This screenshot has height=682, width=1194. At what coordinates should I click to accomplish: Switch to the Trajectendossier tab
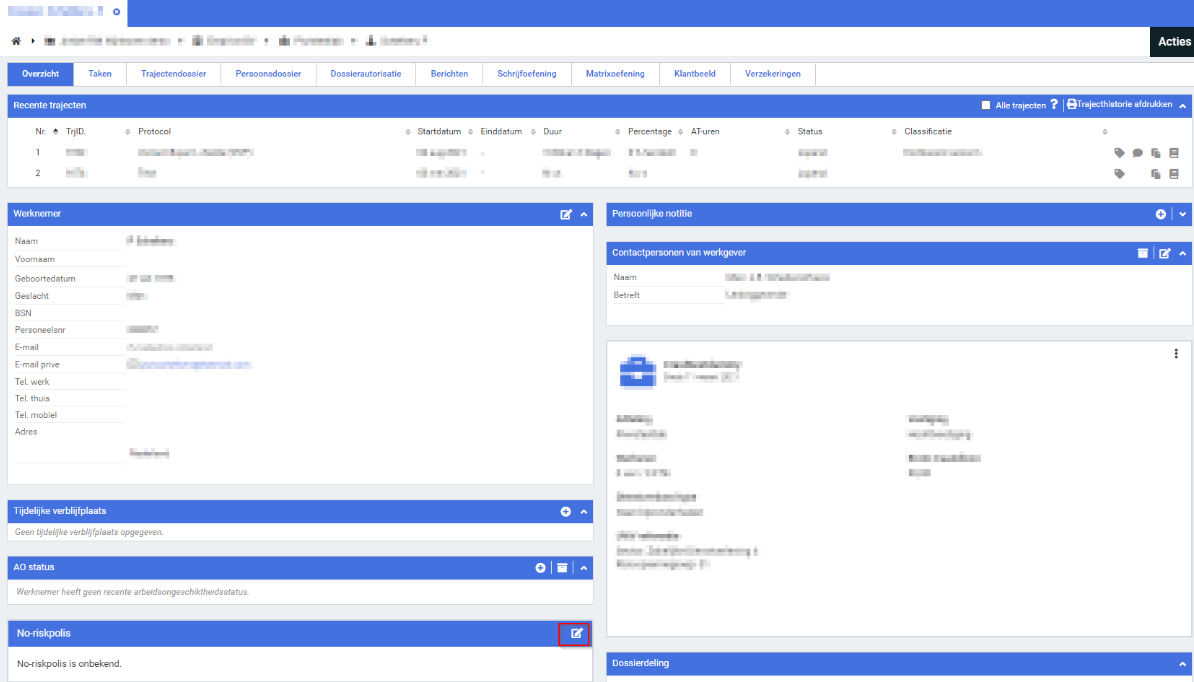pos(173,74)
